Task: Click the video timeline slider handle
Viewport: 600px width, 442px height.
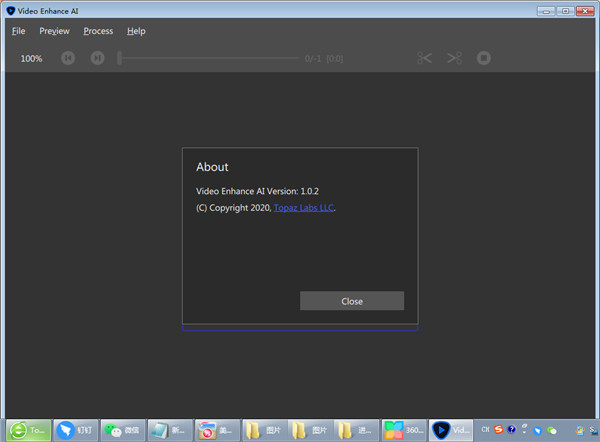Action: [x=119, y=58]
